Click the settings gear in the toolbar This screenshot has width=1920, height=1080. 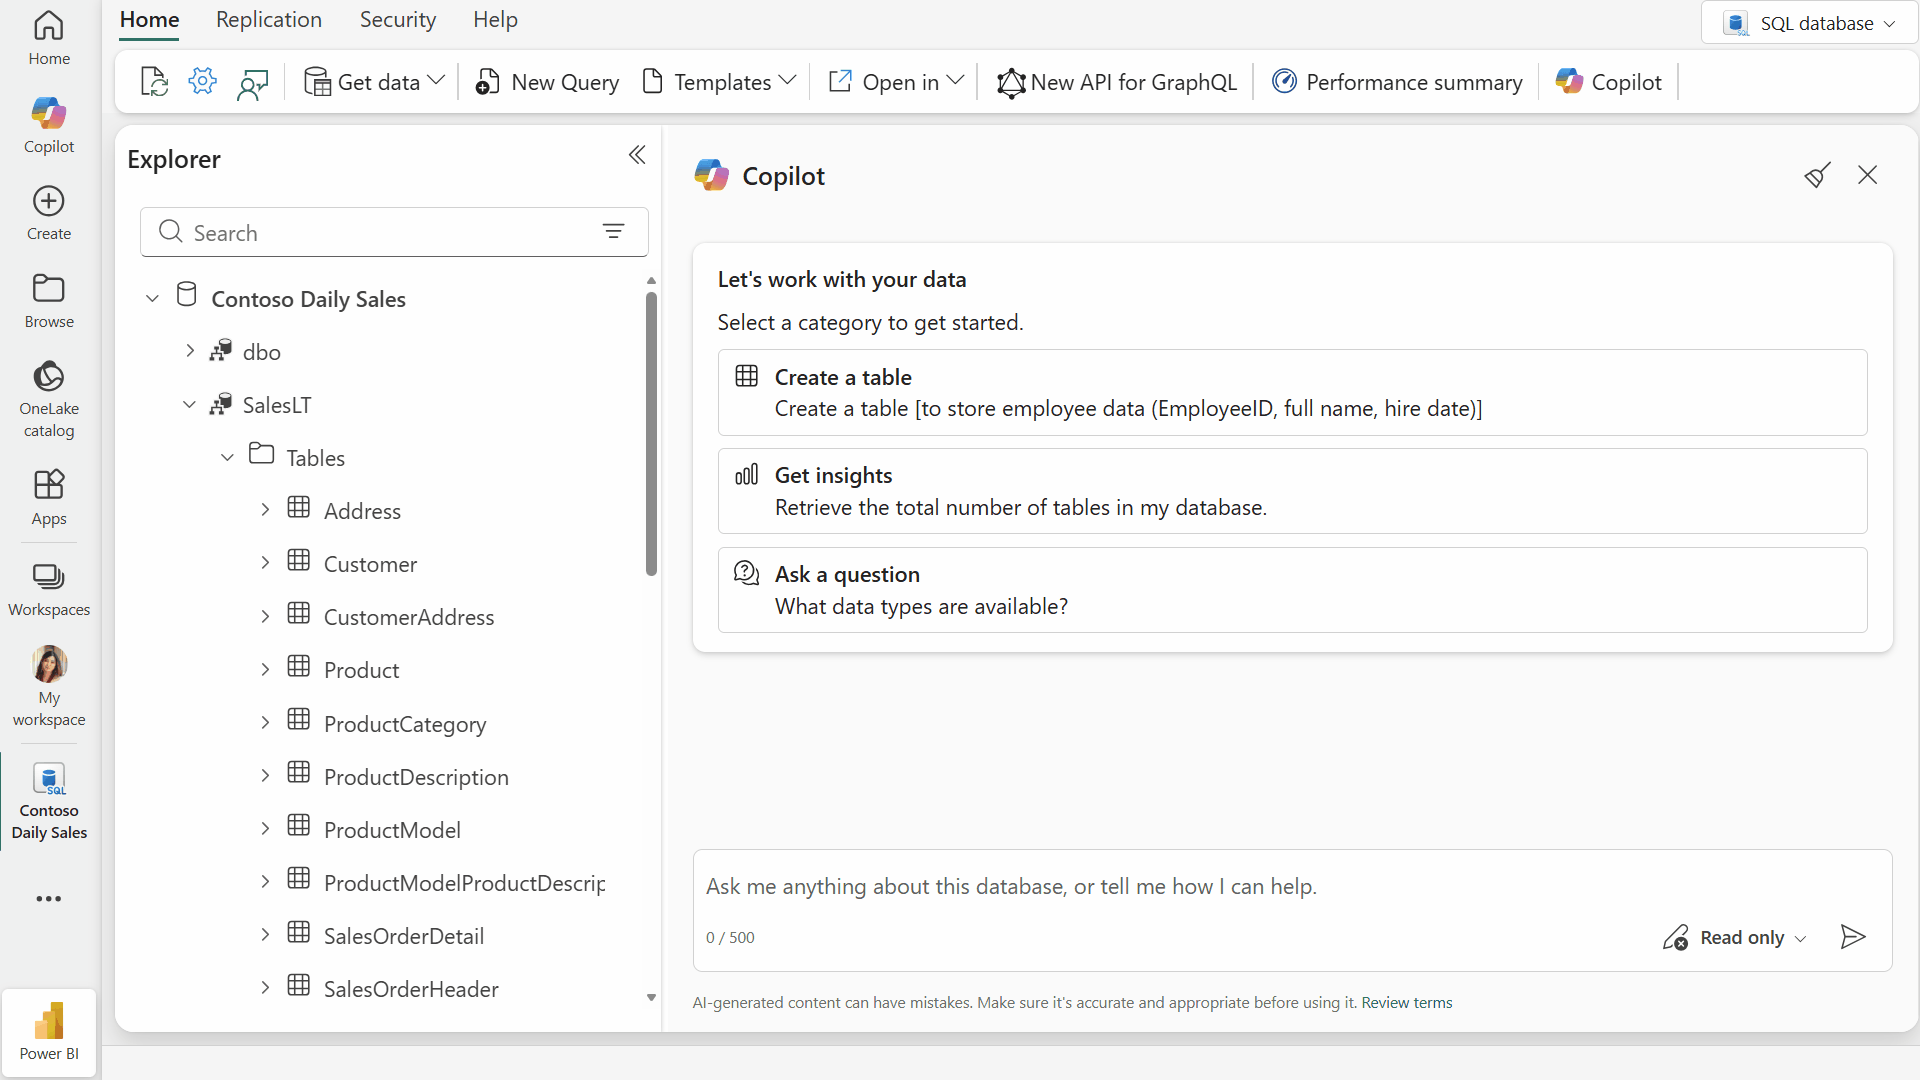tap(202, 81)
